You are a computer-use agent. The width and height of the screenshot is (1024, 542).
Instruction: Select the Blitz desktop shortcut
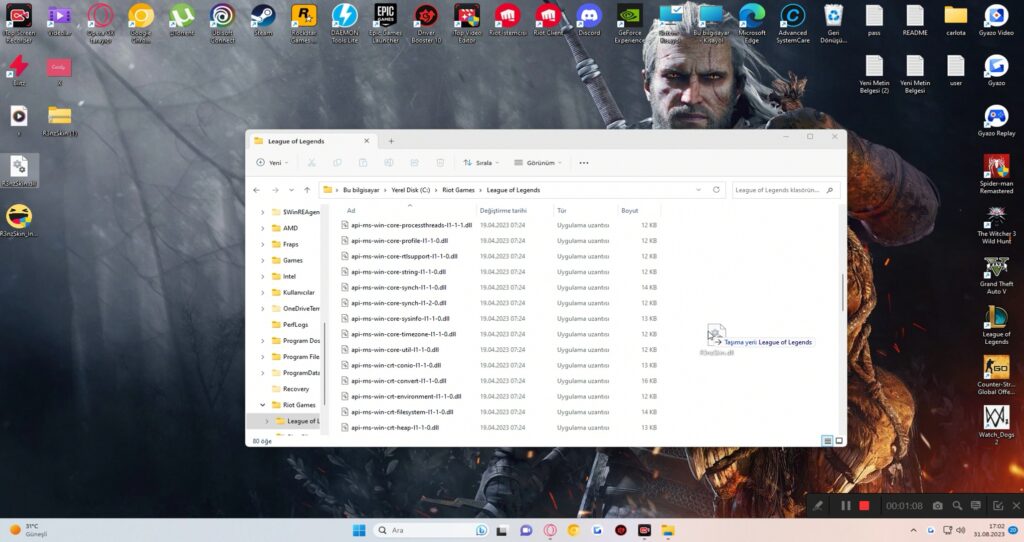tap(19, 71)
